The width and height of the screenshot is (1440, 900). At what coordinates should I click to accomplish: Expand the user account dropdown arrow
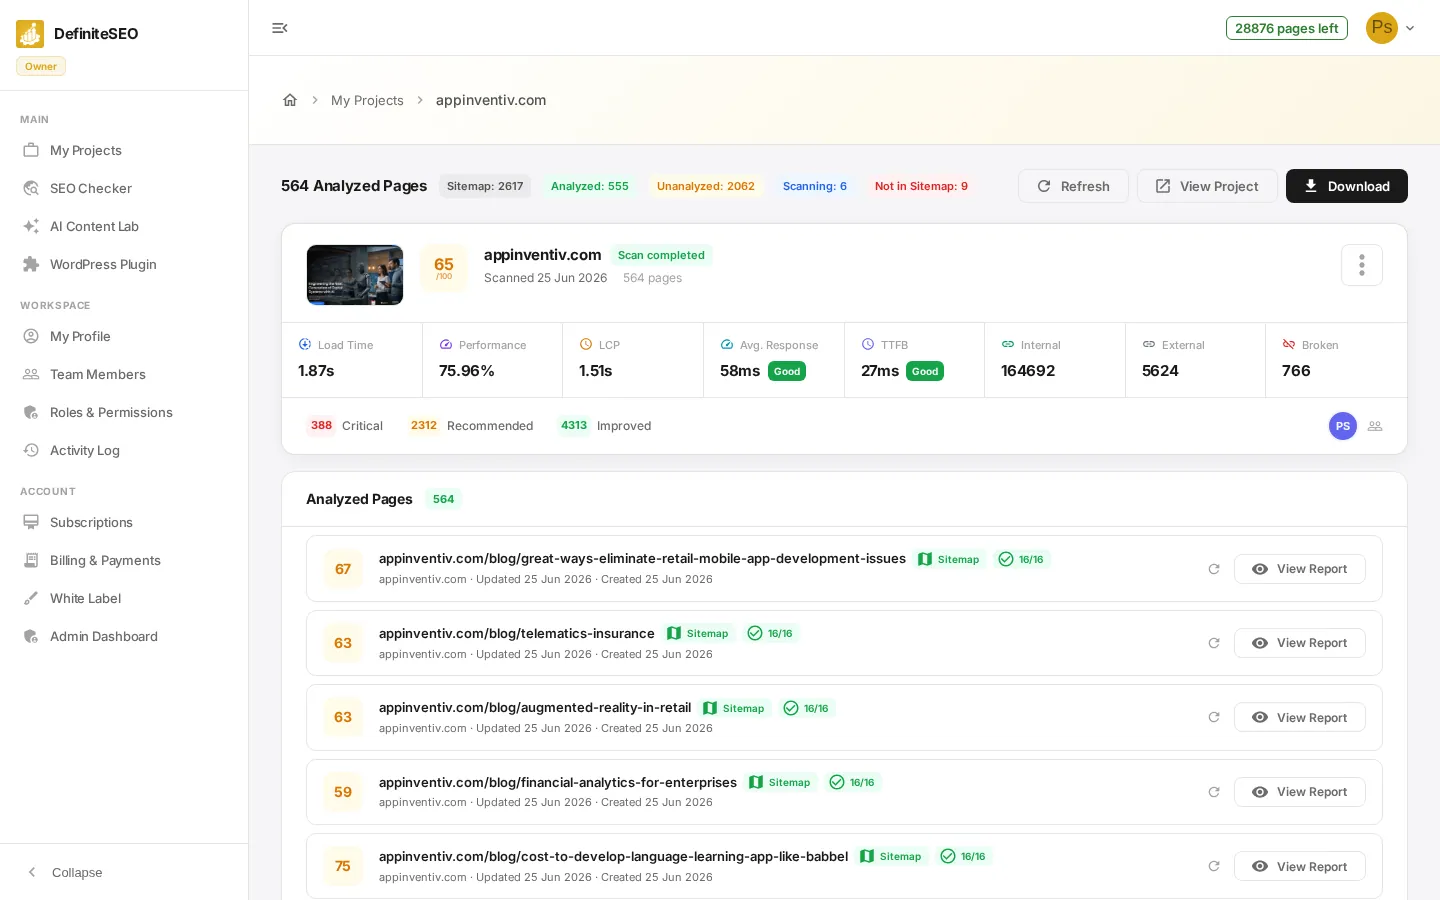(x=1410, y=28)
